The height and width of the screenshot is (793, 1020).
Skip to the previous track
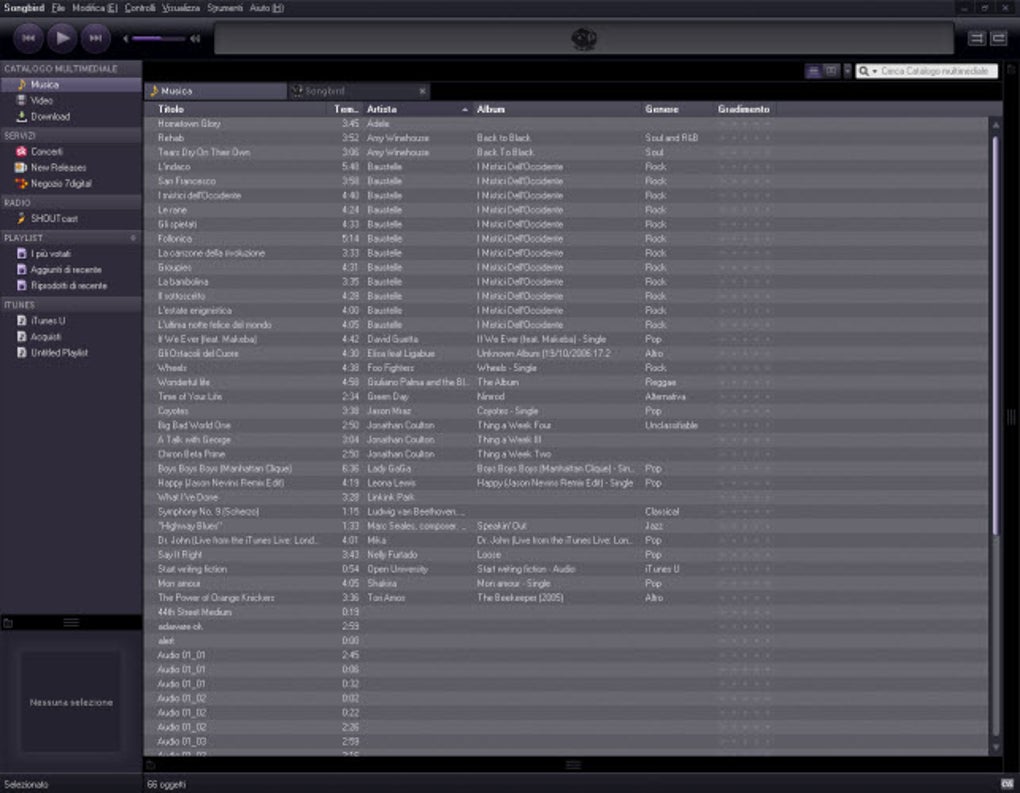tap(29, 38)
